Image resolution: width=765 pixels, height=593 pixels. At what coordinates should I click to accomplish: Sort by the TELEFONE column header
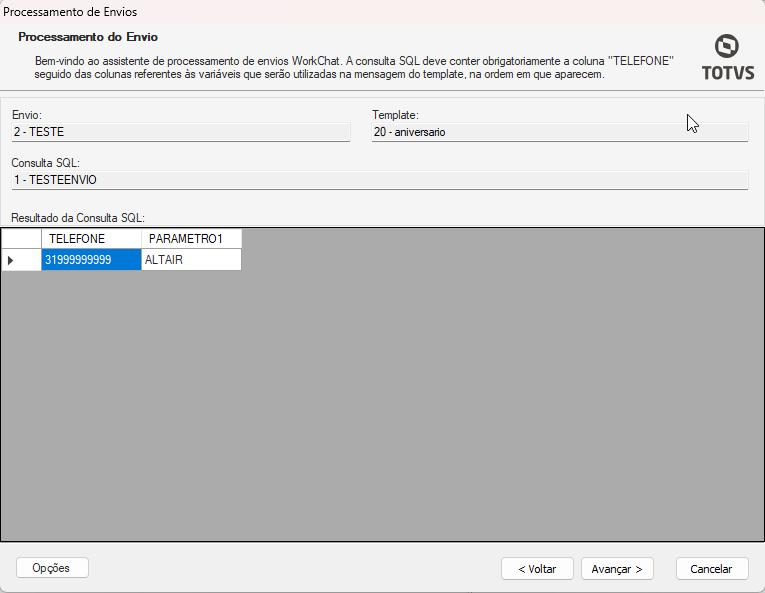point(91,239)
